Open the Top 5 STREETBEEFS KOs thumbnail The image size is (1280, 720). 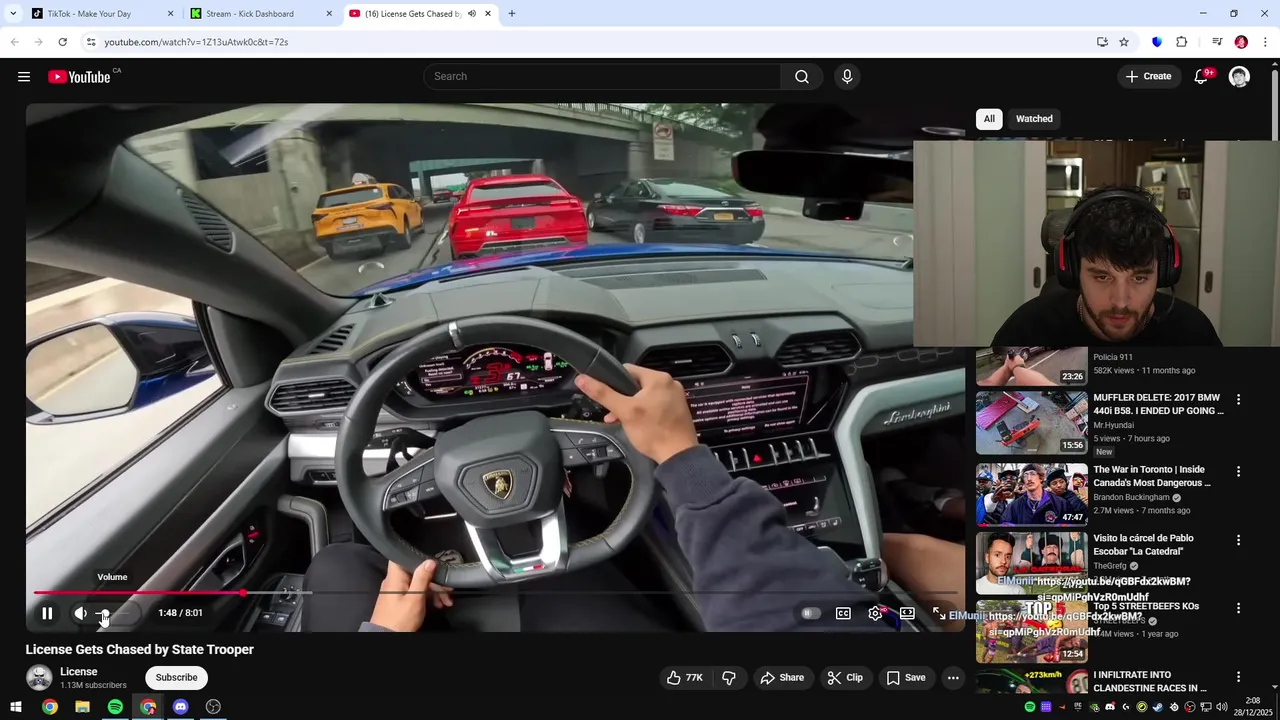point(1031,631)
